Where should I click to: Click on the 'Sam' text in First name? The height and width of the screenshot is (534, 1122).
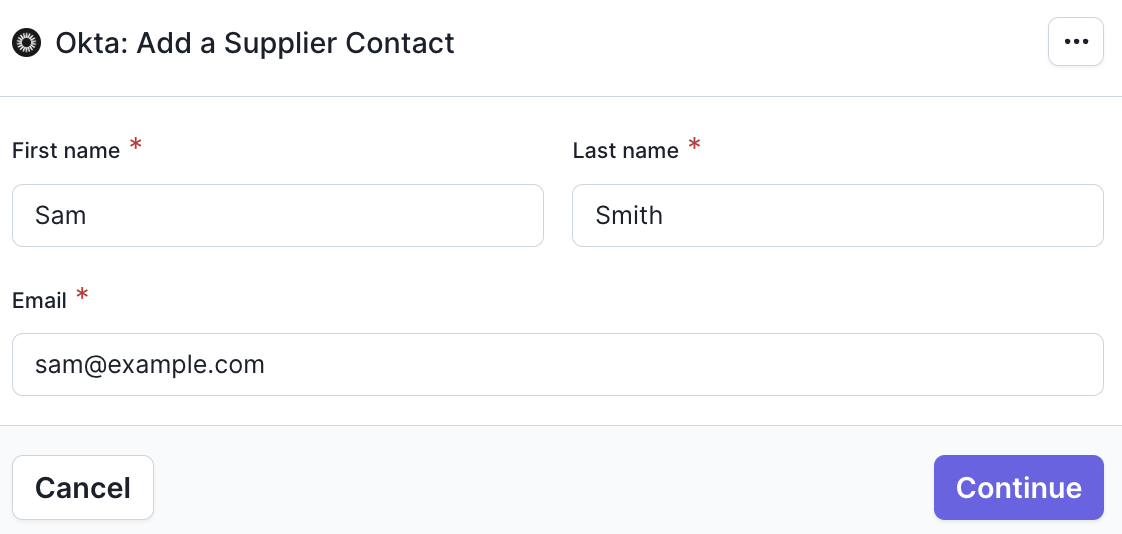[61, 215]
